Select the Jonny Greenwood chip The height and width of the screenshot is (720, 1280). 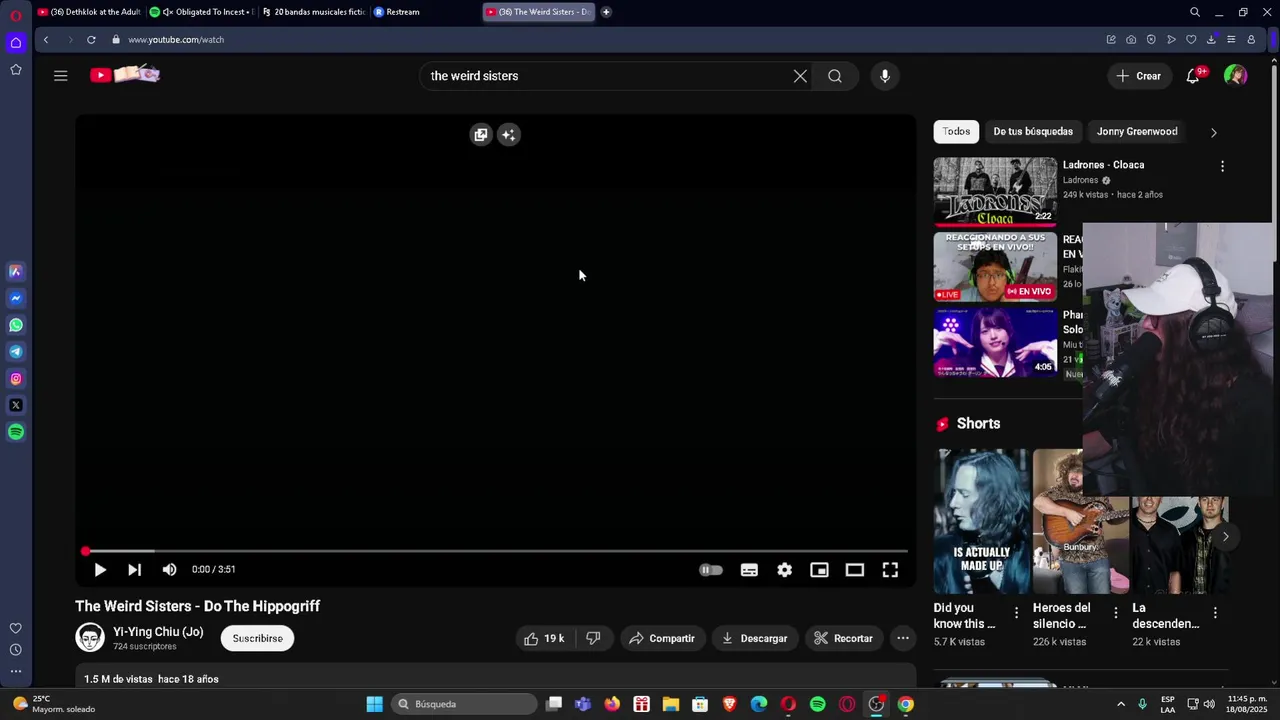(1137, 132)
